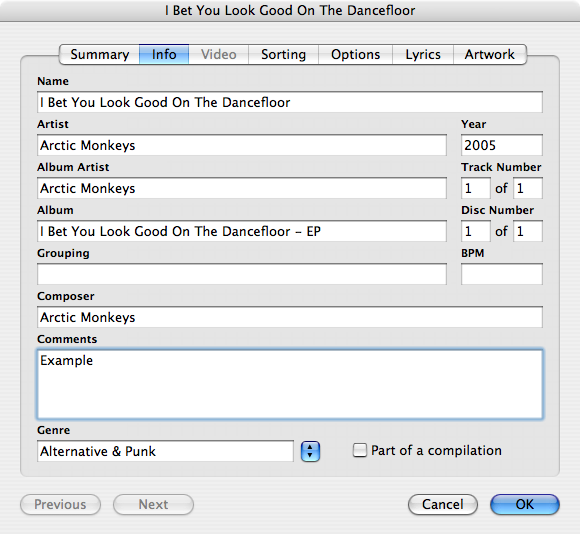Click the Year field showing 2005
Viewport: 580px width, 534px height.
[x=502, y=145]
